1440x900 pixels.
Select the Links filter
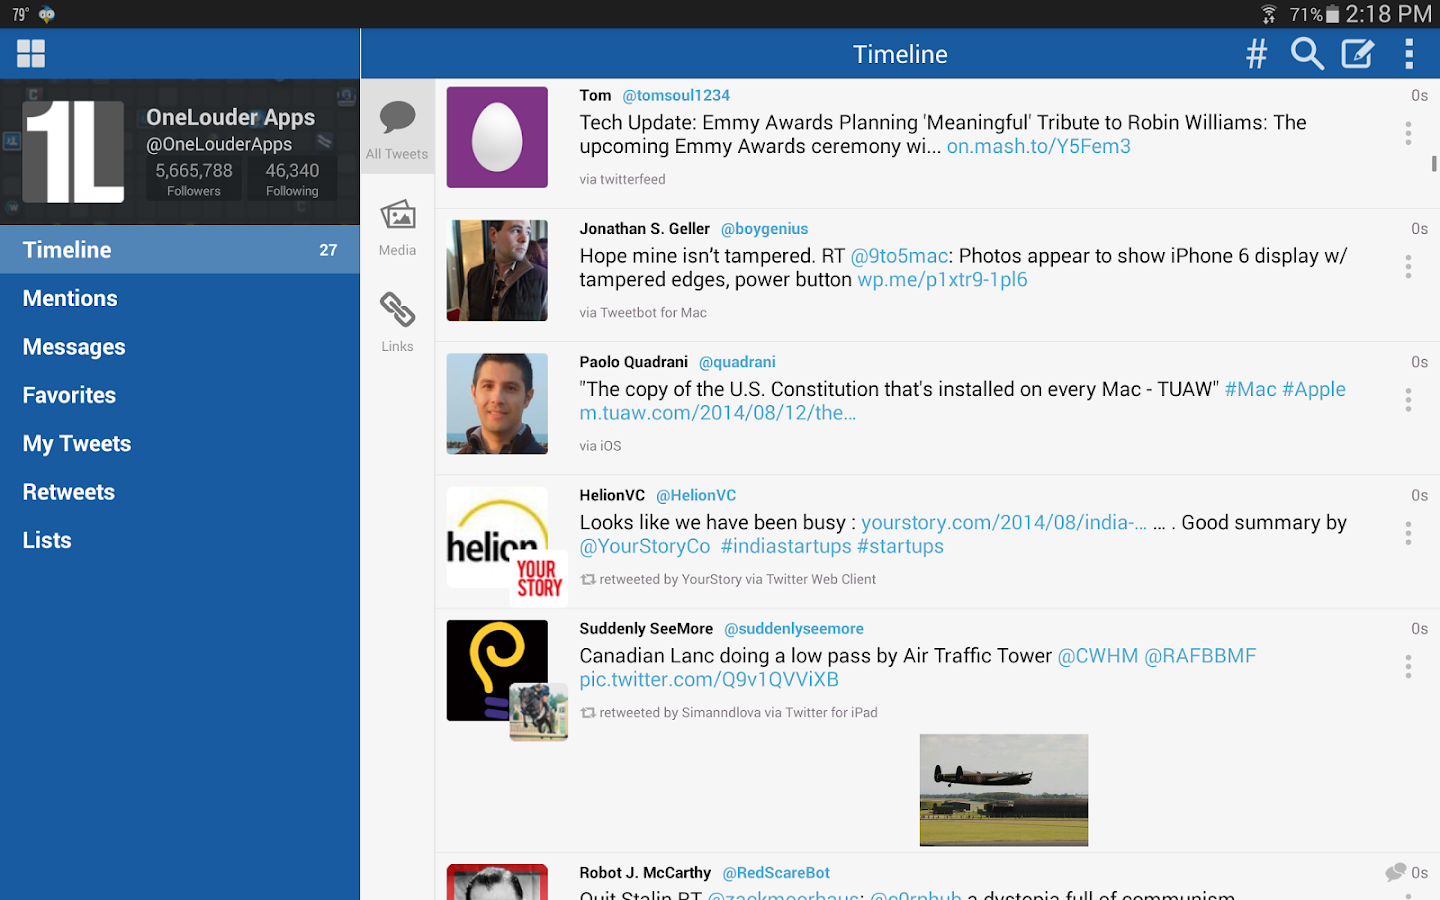coord(397,322)
